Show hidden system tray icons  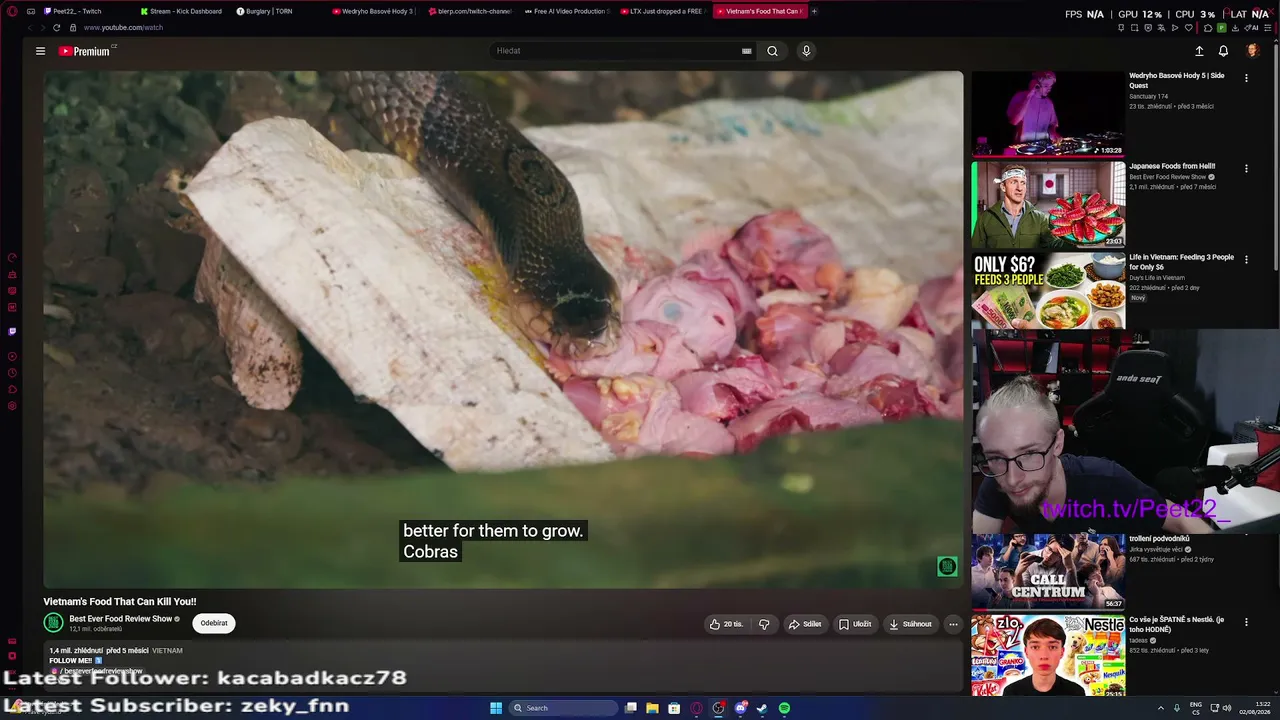point(1161,708)
